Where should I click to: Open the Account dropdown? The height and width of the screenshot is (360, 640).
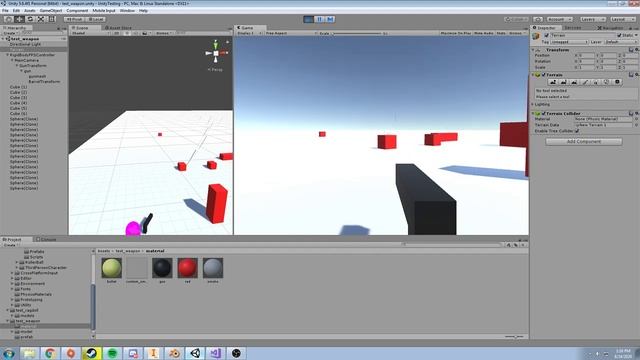point(560,19)
